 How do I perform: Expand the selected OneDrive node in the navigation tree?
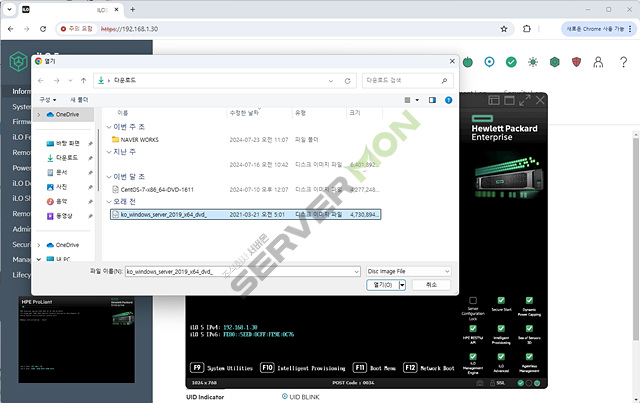39,115
